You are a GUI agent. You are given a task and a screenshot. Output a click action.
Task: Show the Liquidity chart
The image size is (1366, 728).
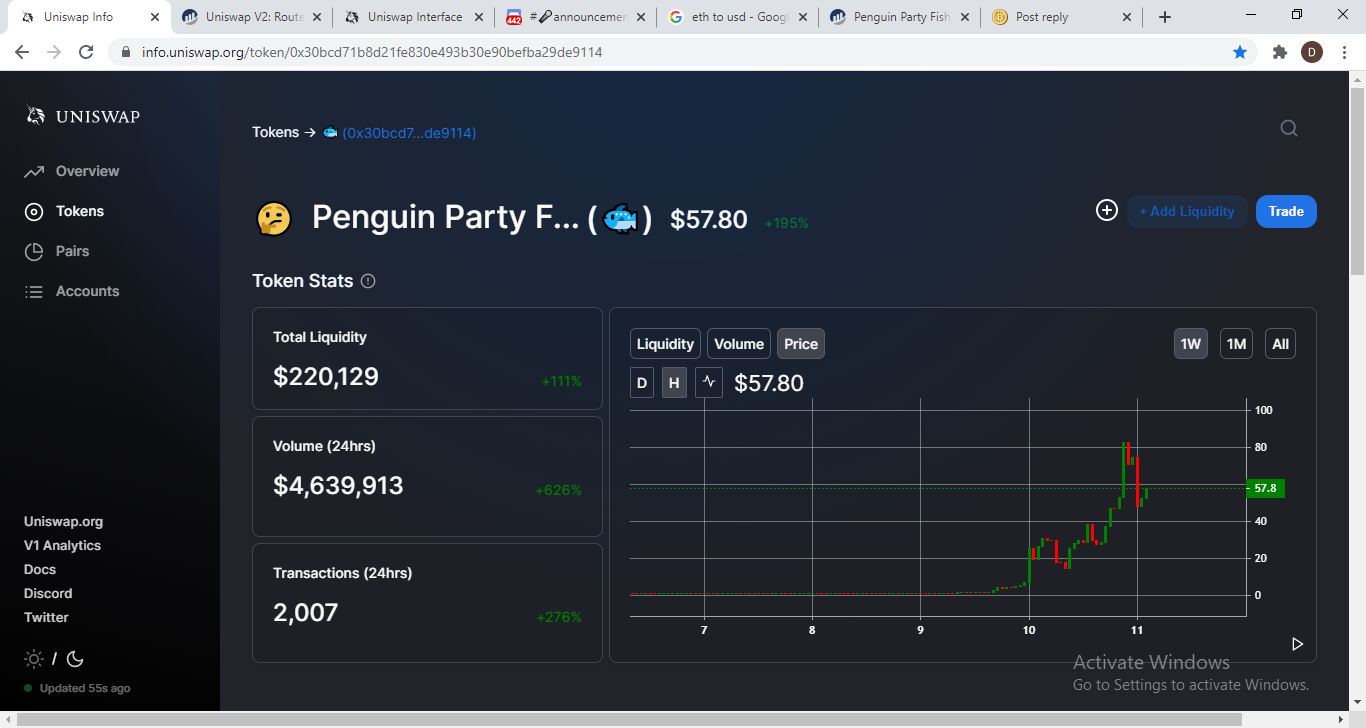(x=665, y=344)
